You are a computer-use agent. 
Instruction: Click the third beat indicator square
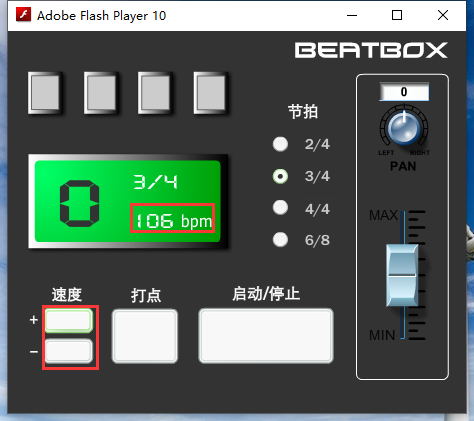click(155, 93)
